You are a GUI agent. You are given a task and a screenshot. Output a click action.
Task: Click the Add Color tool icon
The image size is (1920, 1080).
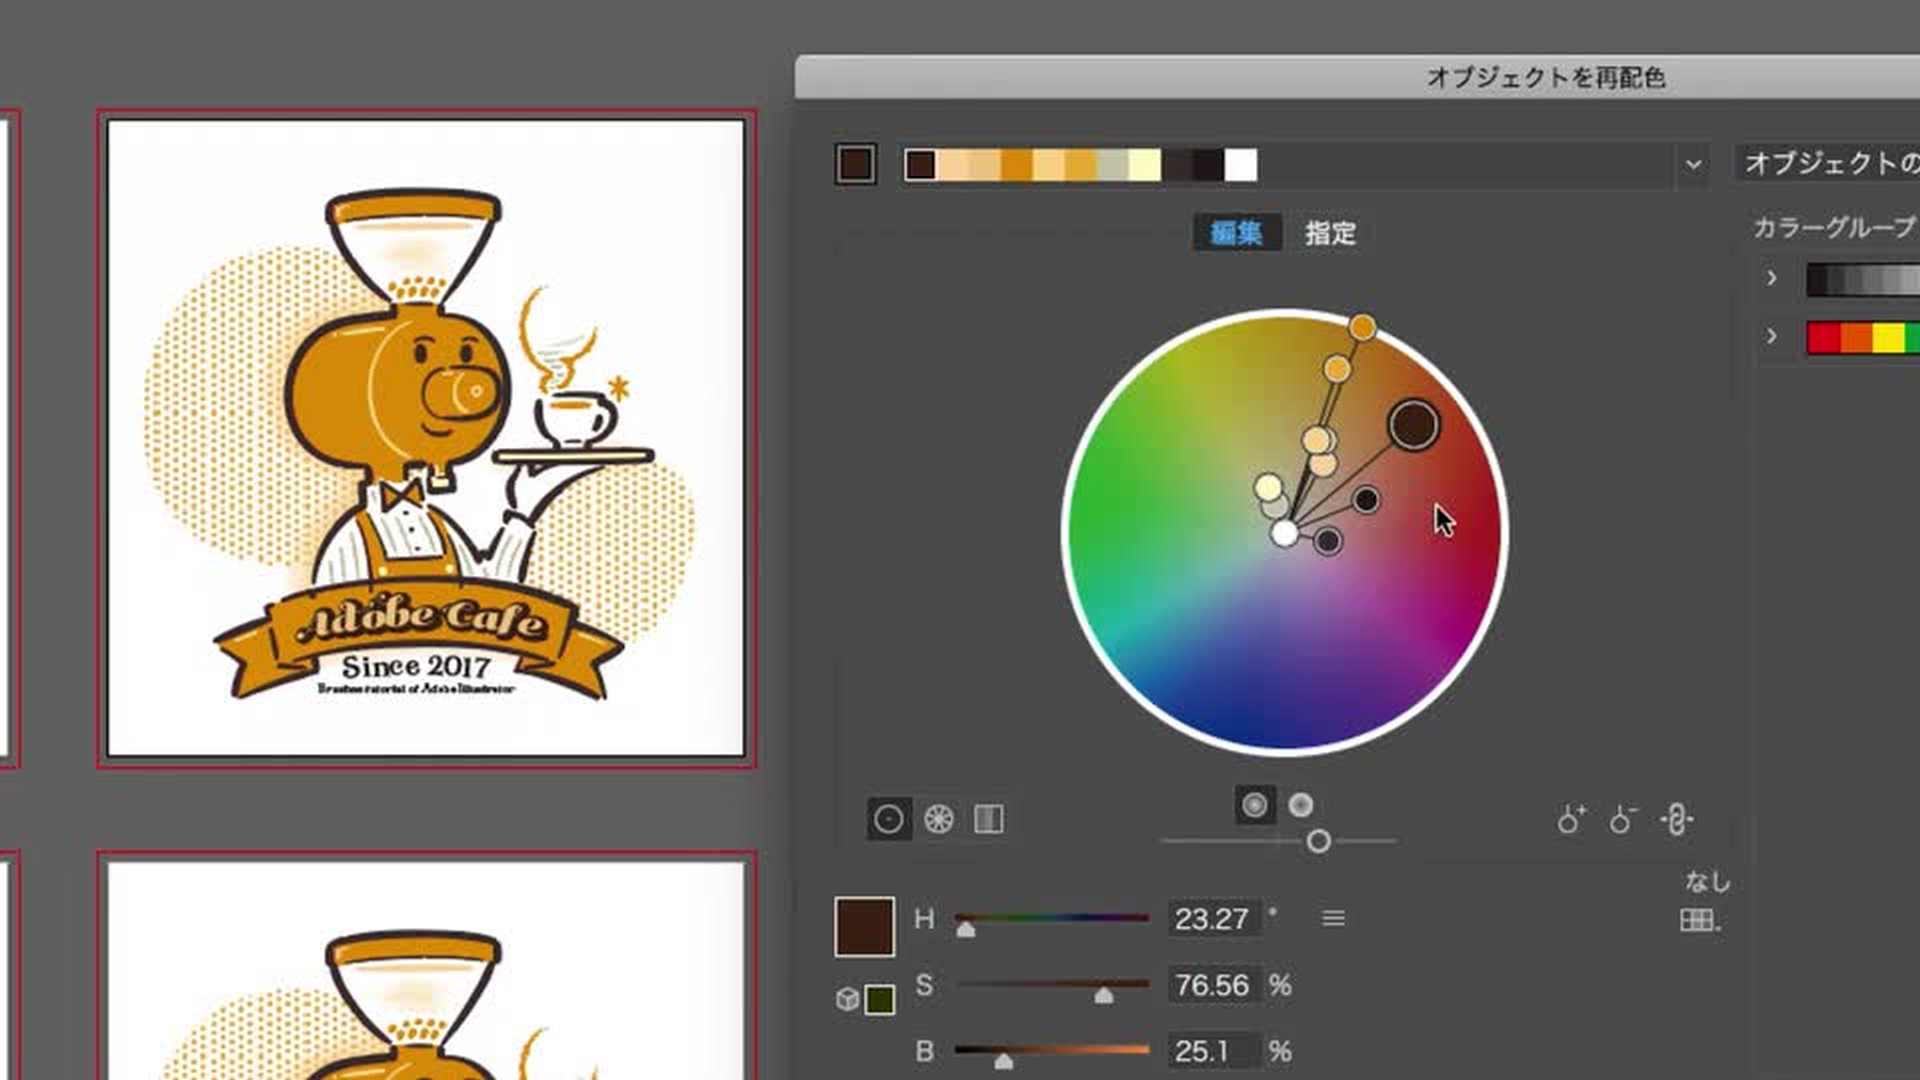pos(1571,820)
